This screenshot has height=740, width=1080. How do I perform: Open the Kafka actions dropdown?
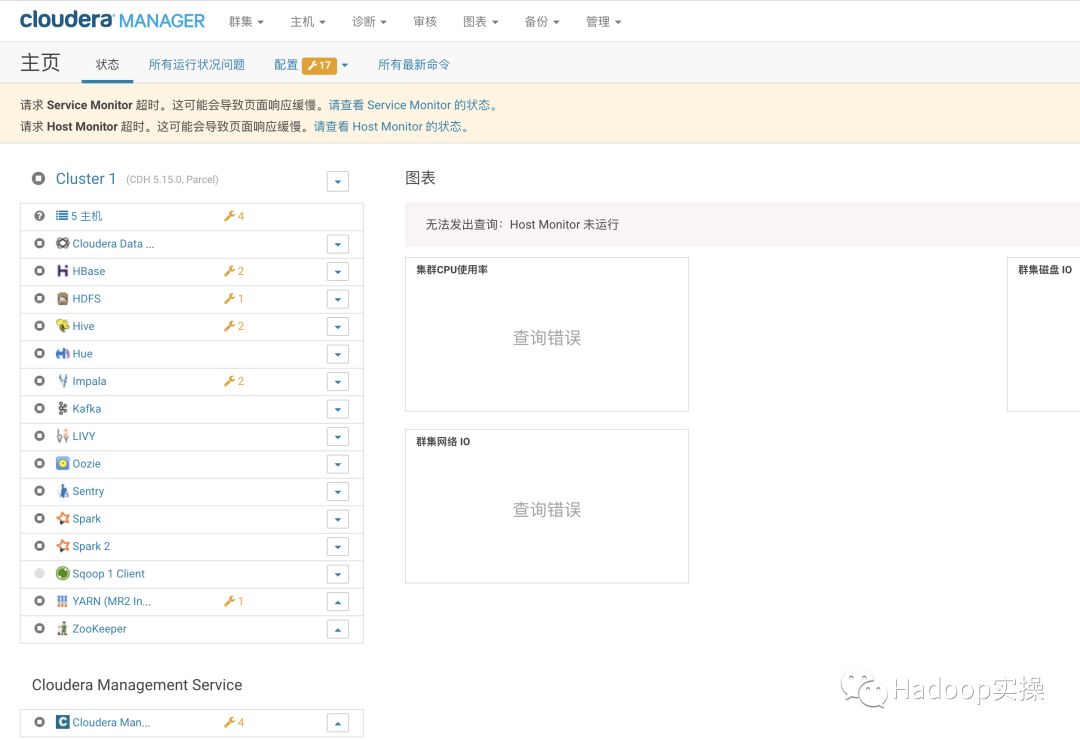tap(338, 409)
